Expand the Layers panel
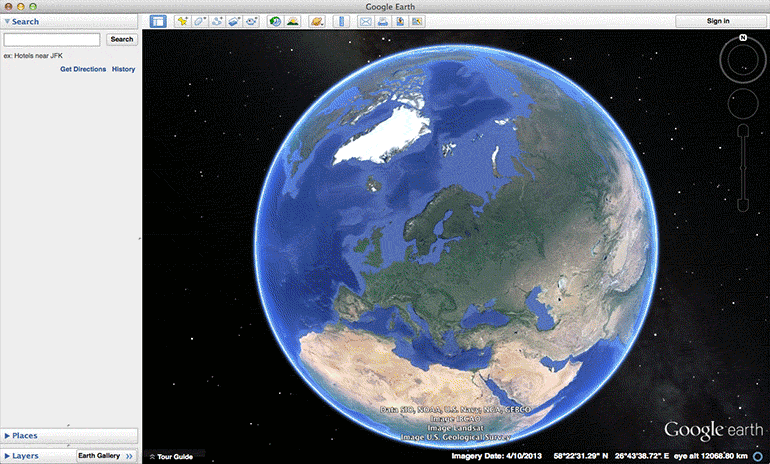770x464 pixels. coord(7,456)
